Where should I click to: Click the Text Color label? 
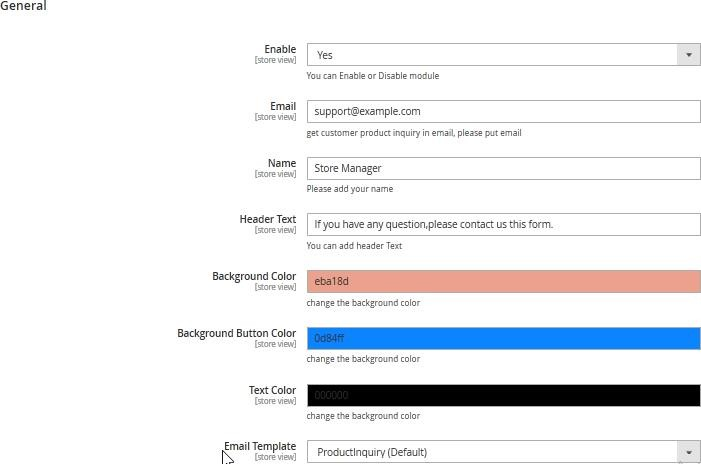(x=272, y=390)
